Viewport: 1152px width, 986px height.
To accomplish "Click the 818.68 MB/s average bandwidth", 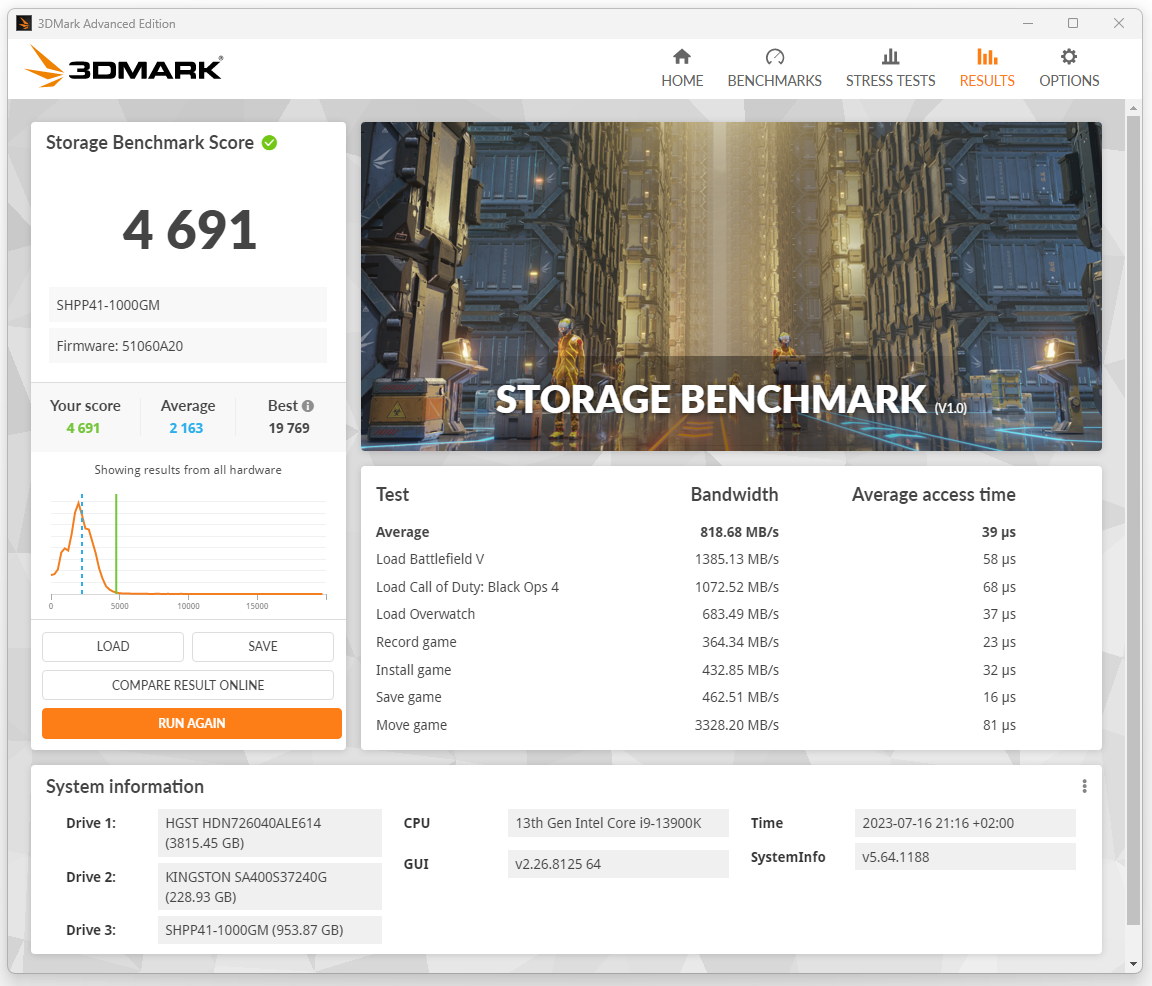I will (739, 532).
